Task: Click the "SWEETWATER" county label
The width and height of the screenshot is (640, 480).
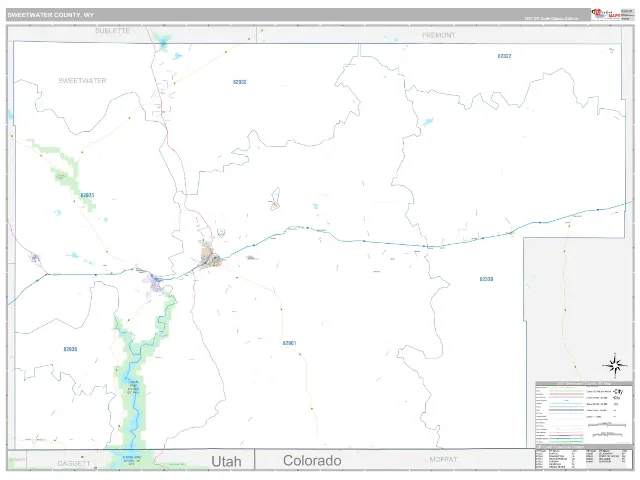Action: coord(82,81)
